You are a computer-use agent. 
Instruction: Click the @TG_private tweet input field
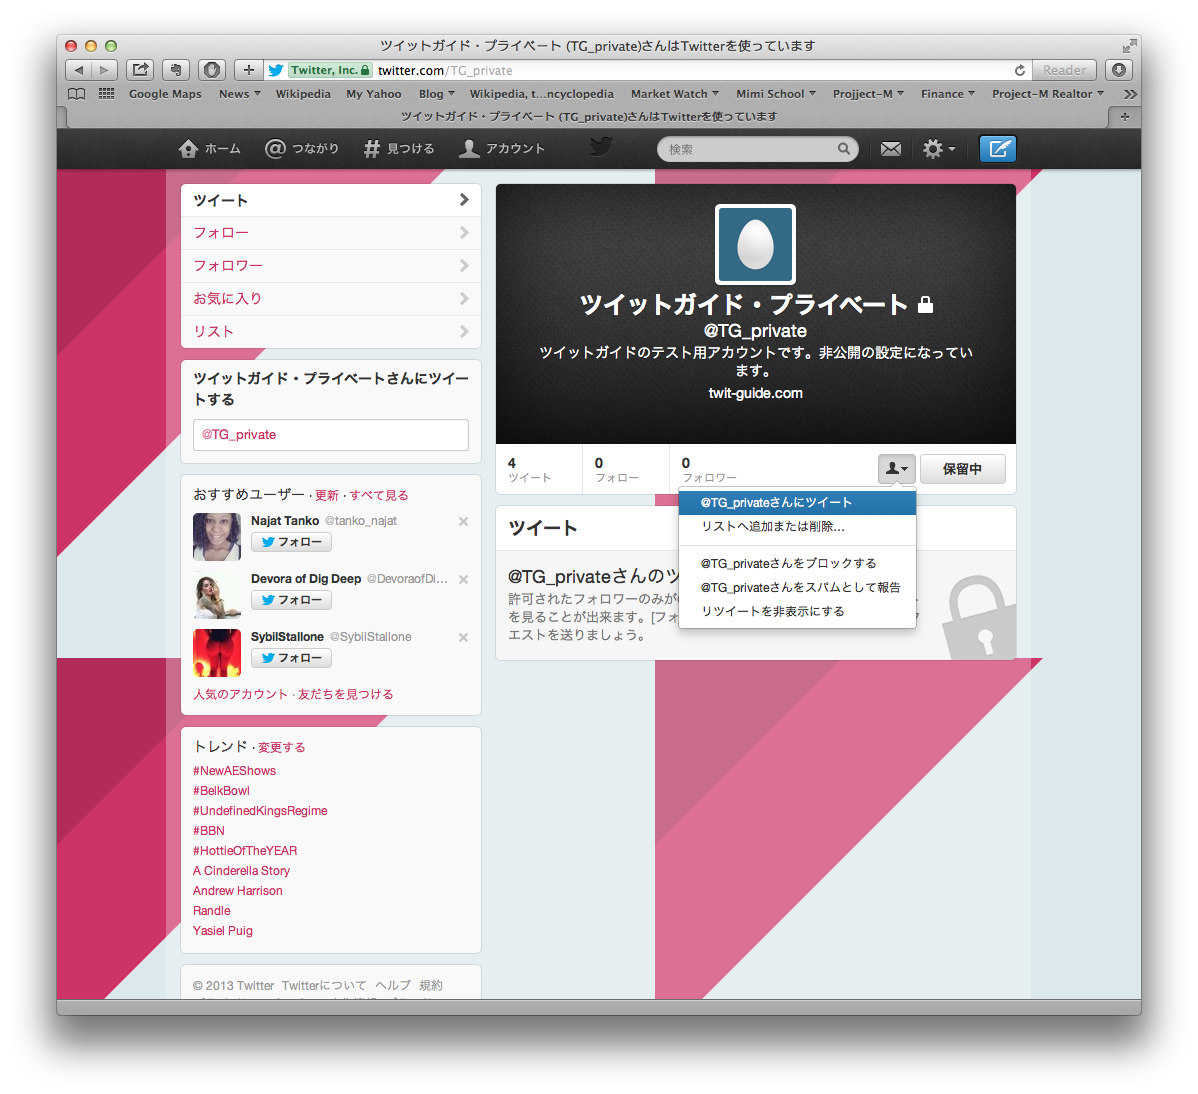tap(331, 435)
